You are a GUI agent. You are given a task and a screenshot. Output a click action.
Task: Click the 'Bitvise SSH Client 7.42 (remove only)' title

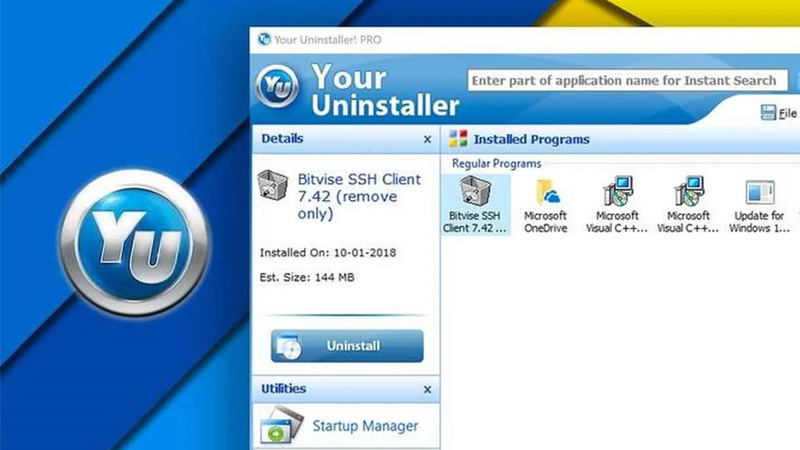(359, 196)
